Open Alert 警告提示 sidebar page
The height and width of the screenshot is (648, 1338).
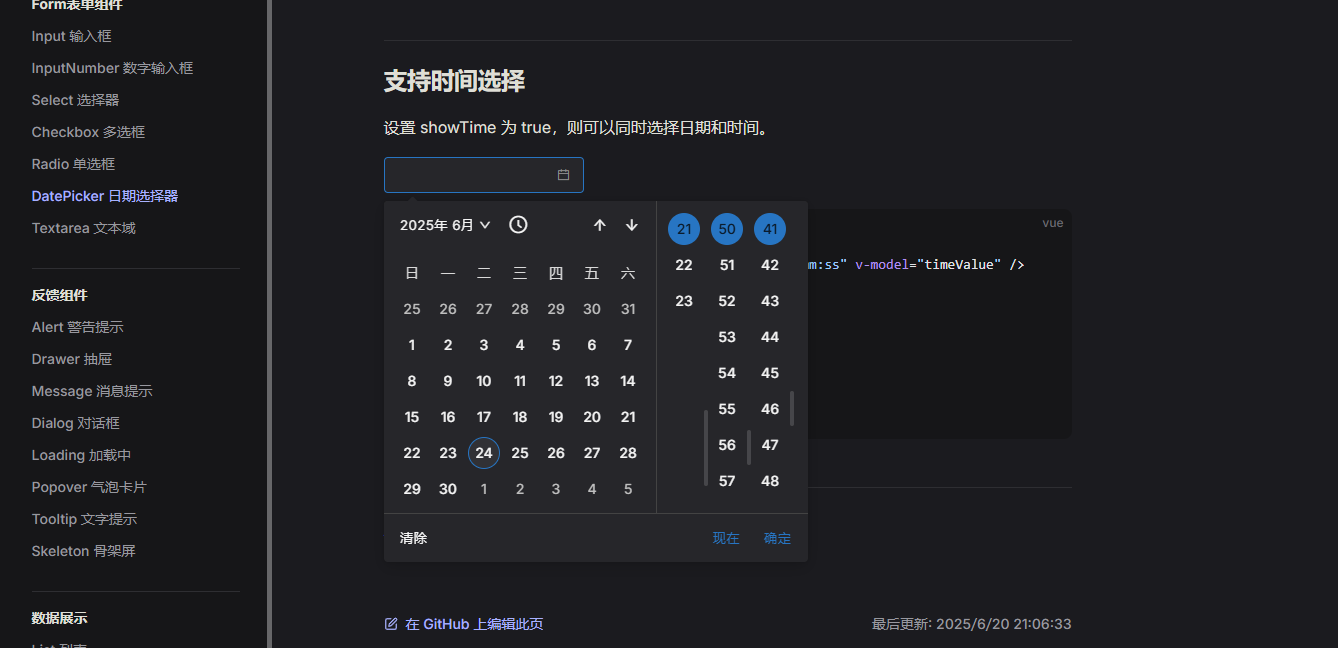[x=77, y=327]
